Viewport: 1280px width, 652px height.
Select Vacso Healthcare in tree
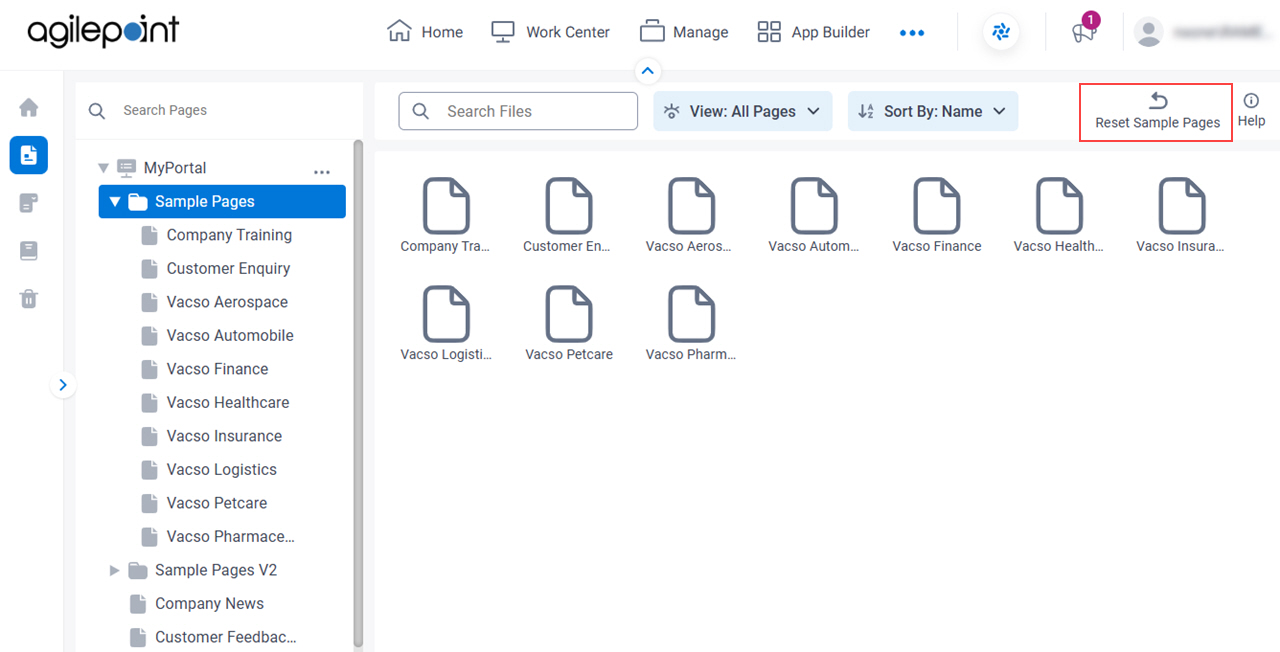tap(228, 402)
